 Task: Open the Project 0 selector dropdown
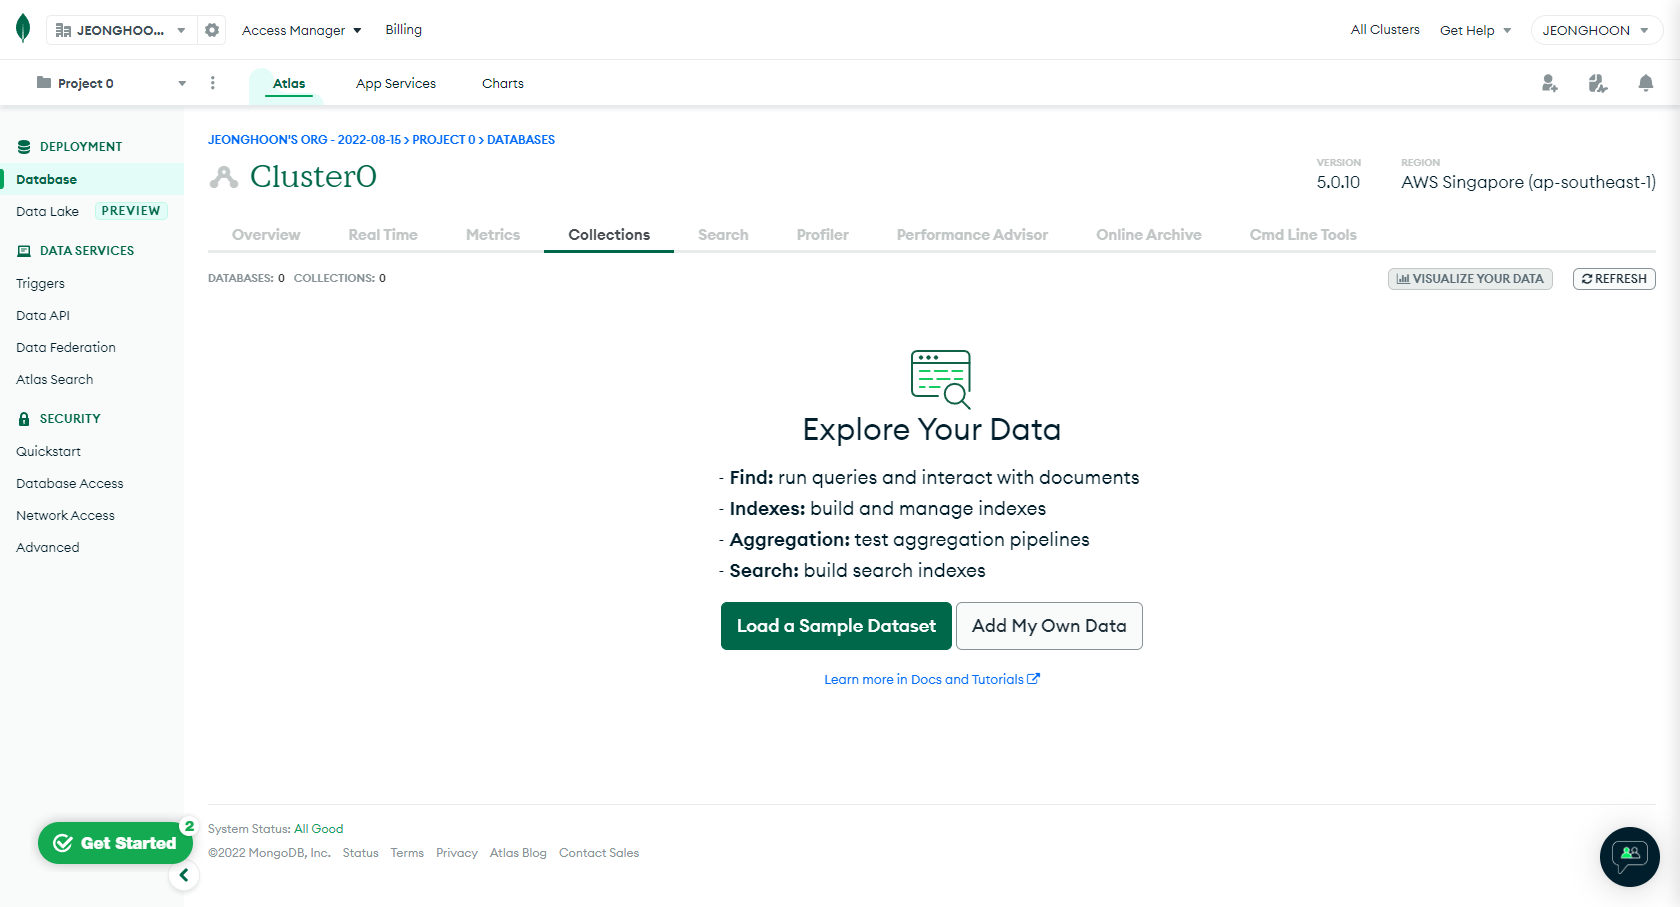tap(111, 83)
